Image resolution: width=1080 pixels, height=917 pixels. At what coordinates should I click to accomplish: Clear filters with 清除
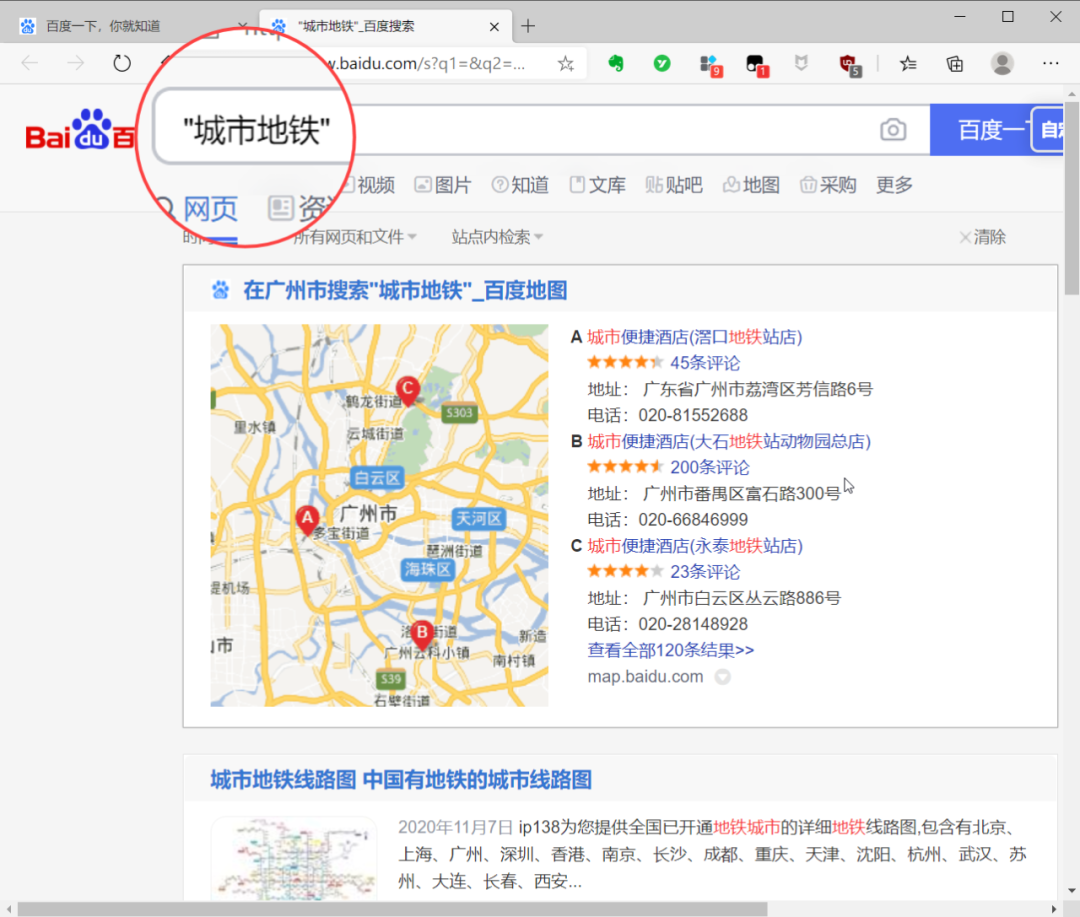point(983,237)
